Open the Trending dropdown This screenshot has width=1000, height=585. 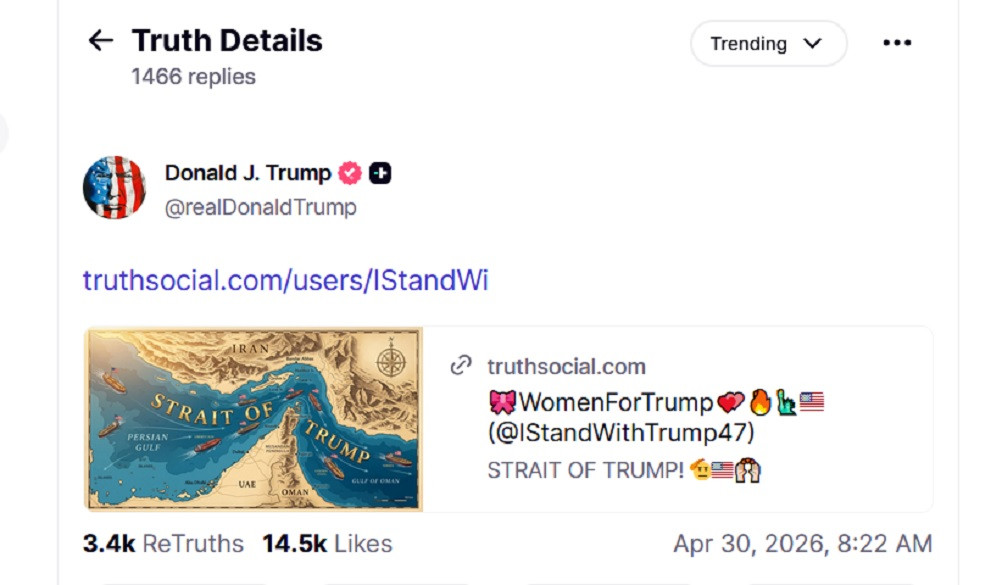tap(768, 43)
